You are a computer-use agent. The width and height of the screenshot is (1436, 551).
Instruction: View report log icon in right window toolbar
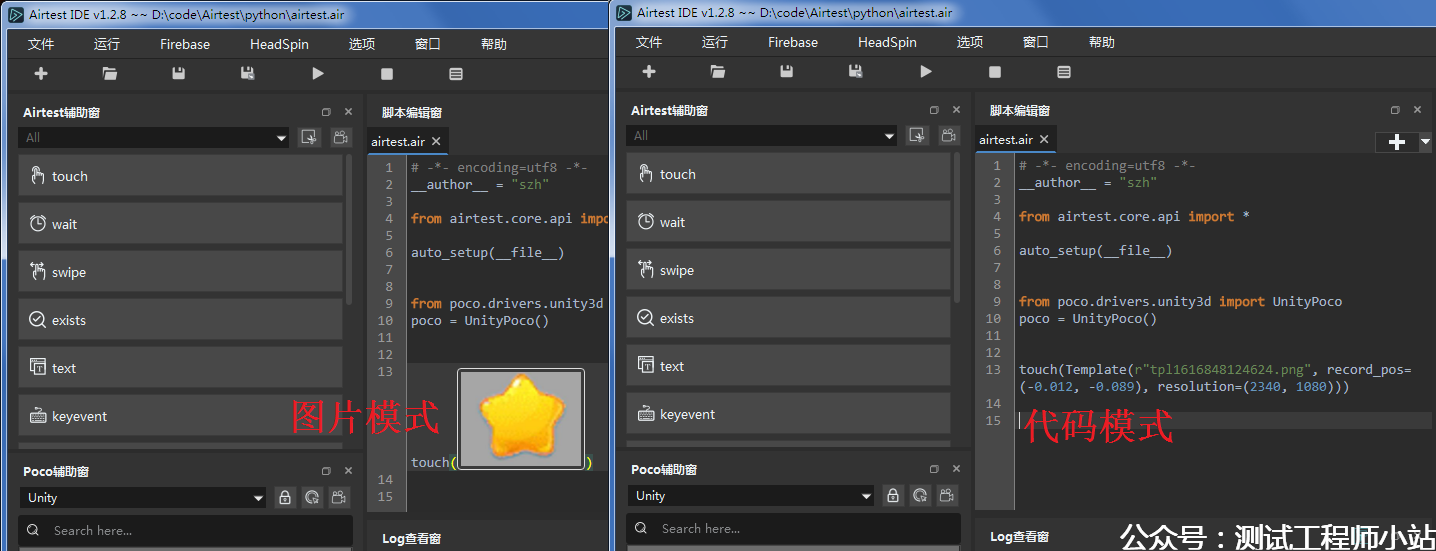[1064, 72]
